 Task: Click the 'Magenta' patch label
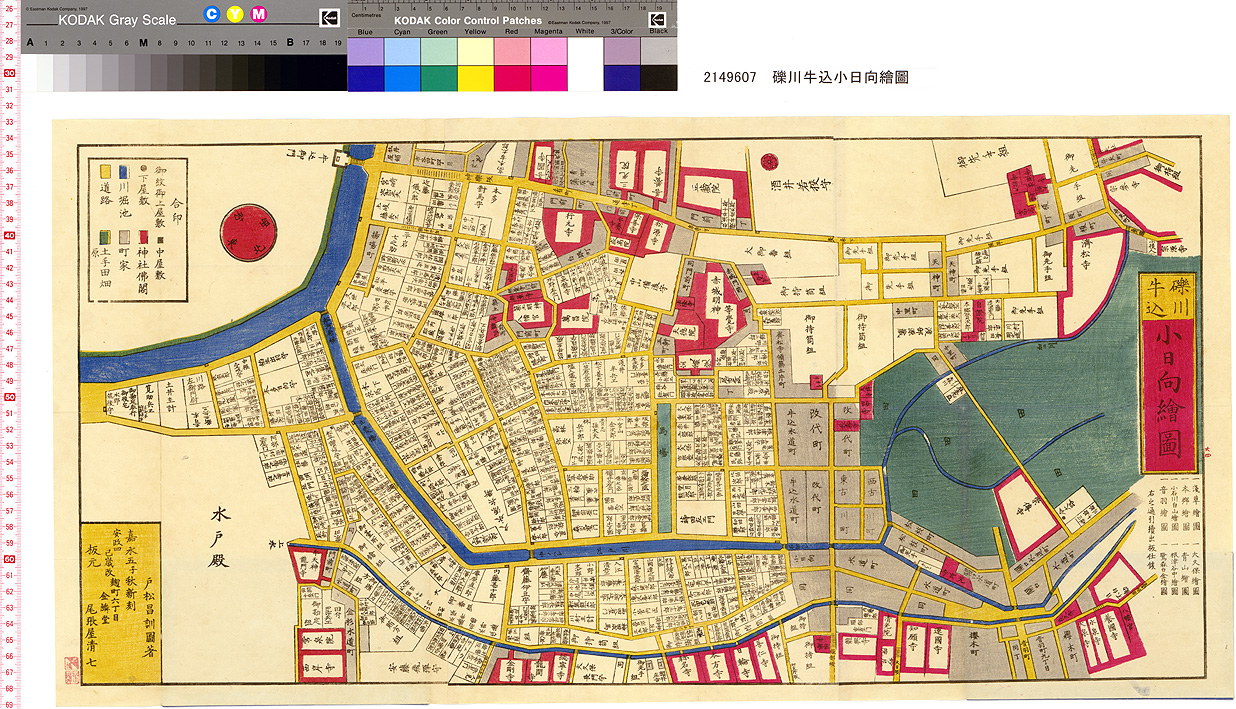click(548, 32)
